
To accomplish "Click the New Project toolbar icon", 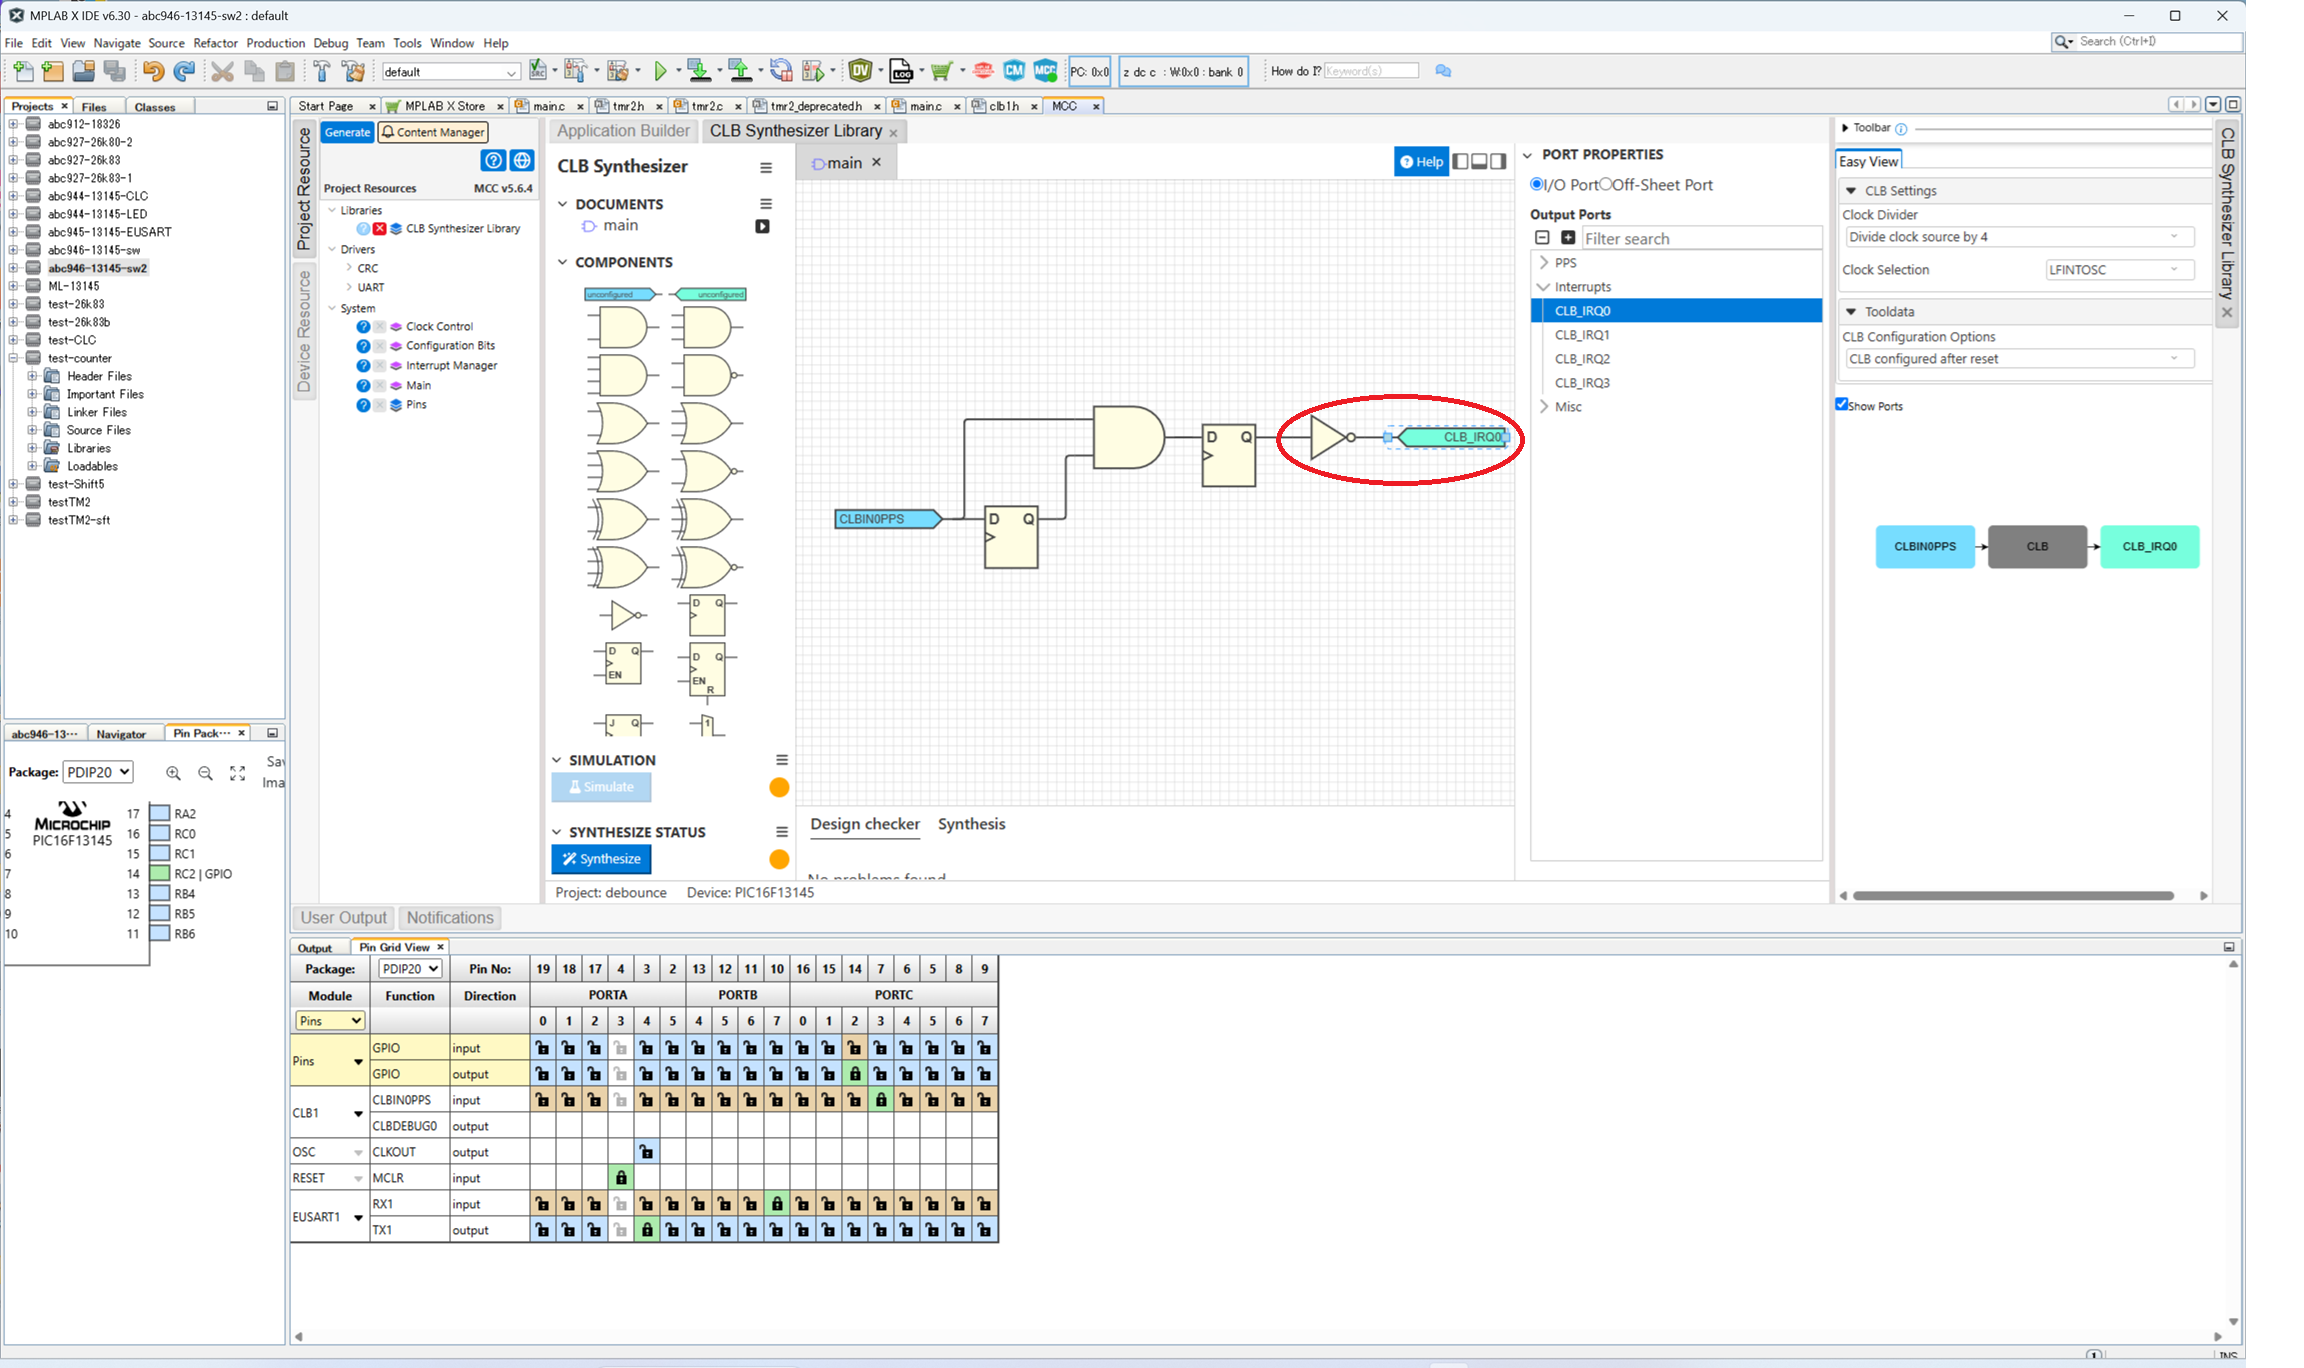I will pyautogui.click(x=53, y=71).
